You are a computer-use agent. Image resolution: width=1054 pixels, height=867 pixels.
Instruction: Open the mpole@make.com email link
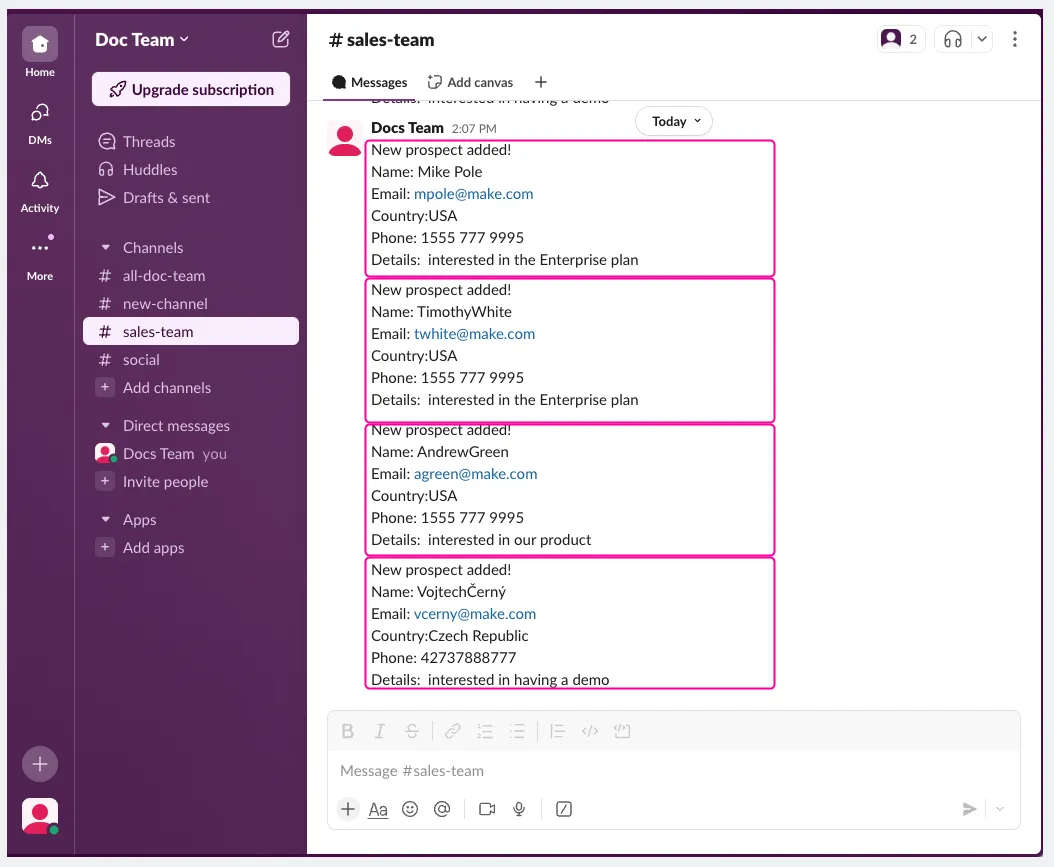coord(473,194)
